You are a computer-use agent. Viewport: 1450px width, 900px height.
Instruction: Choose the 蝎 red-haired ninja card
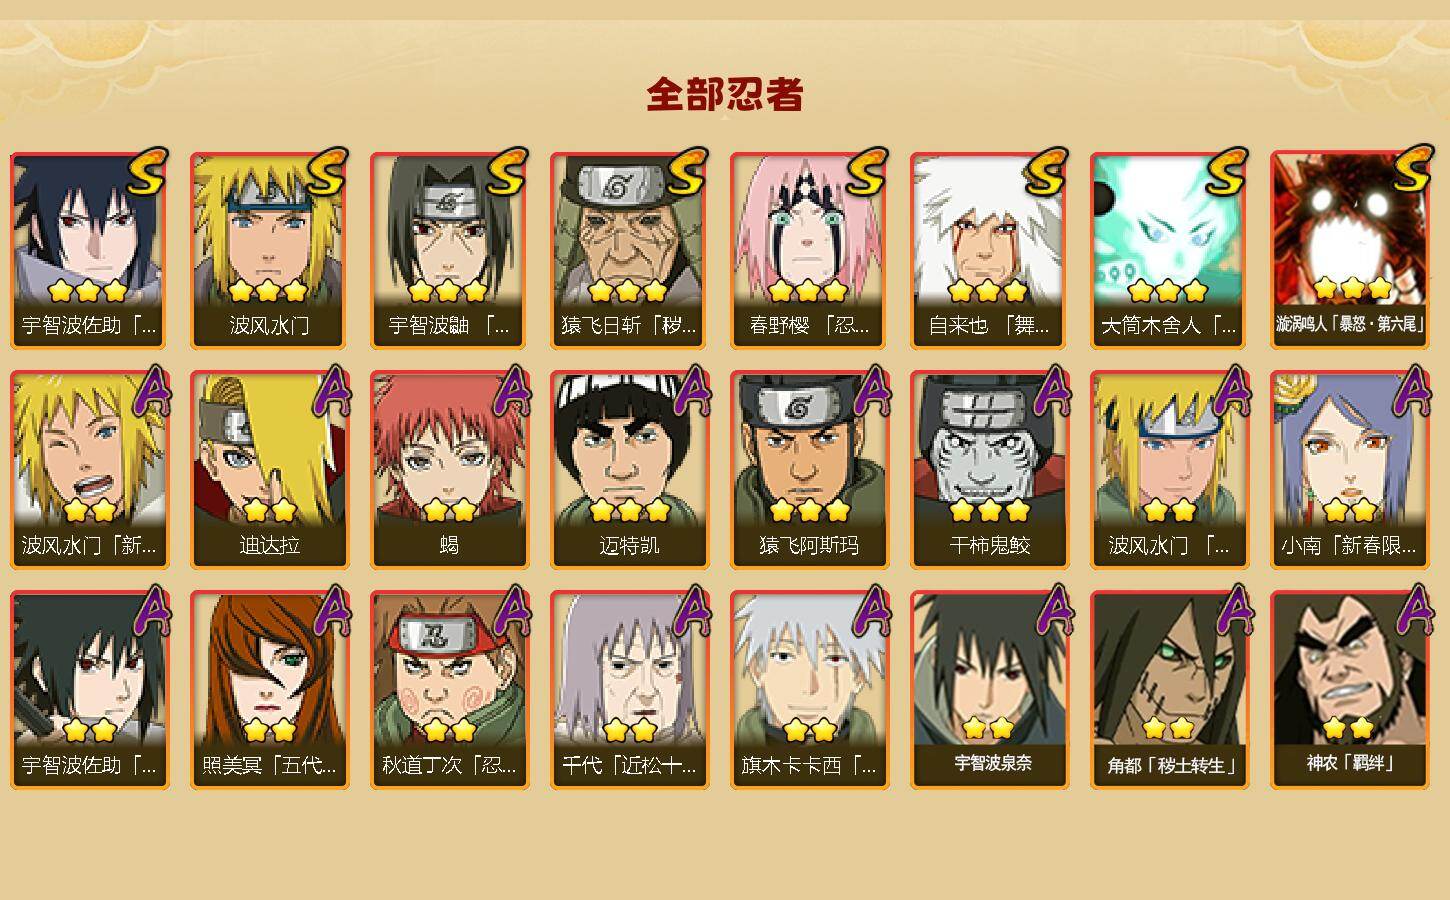[x=449, y=470]
